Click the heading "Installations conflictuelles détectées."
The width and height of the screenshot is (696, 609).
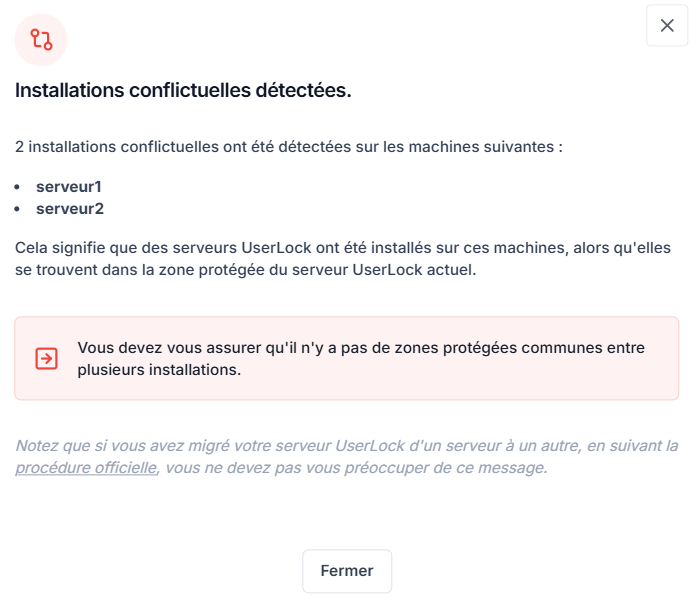pos(183,91)
